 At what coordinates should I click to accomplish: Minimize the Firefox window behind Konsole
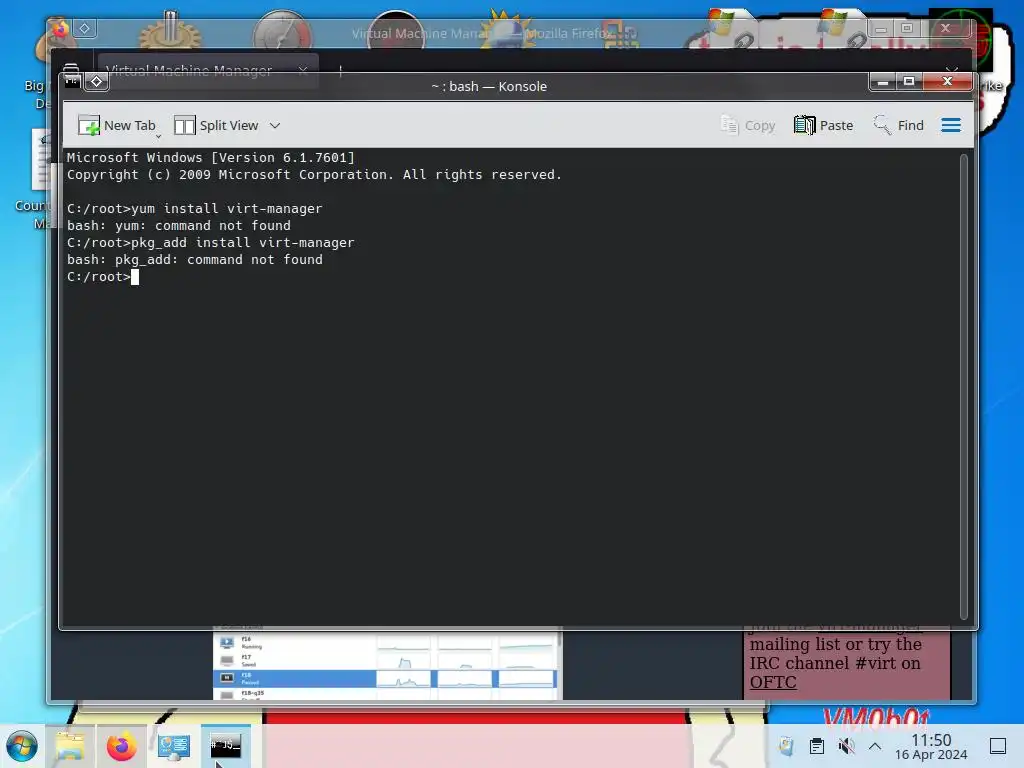pyautogui.click(x=881, y=29)
